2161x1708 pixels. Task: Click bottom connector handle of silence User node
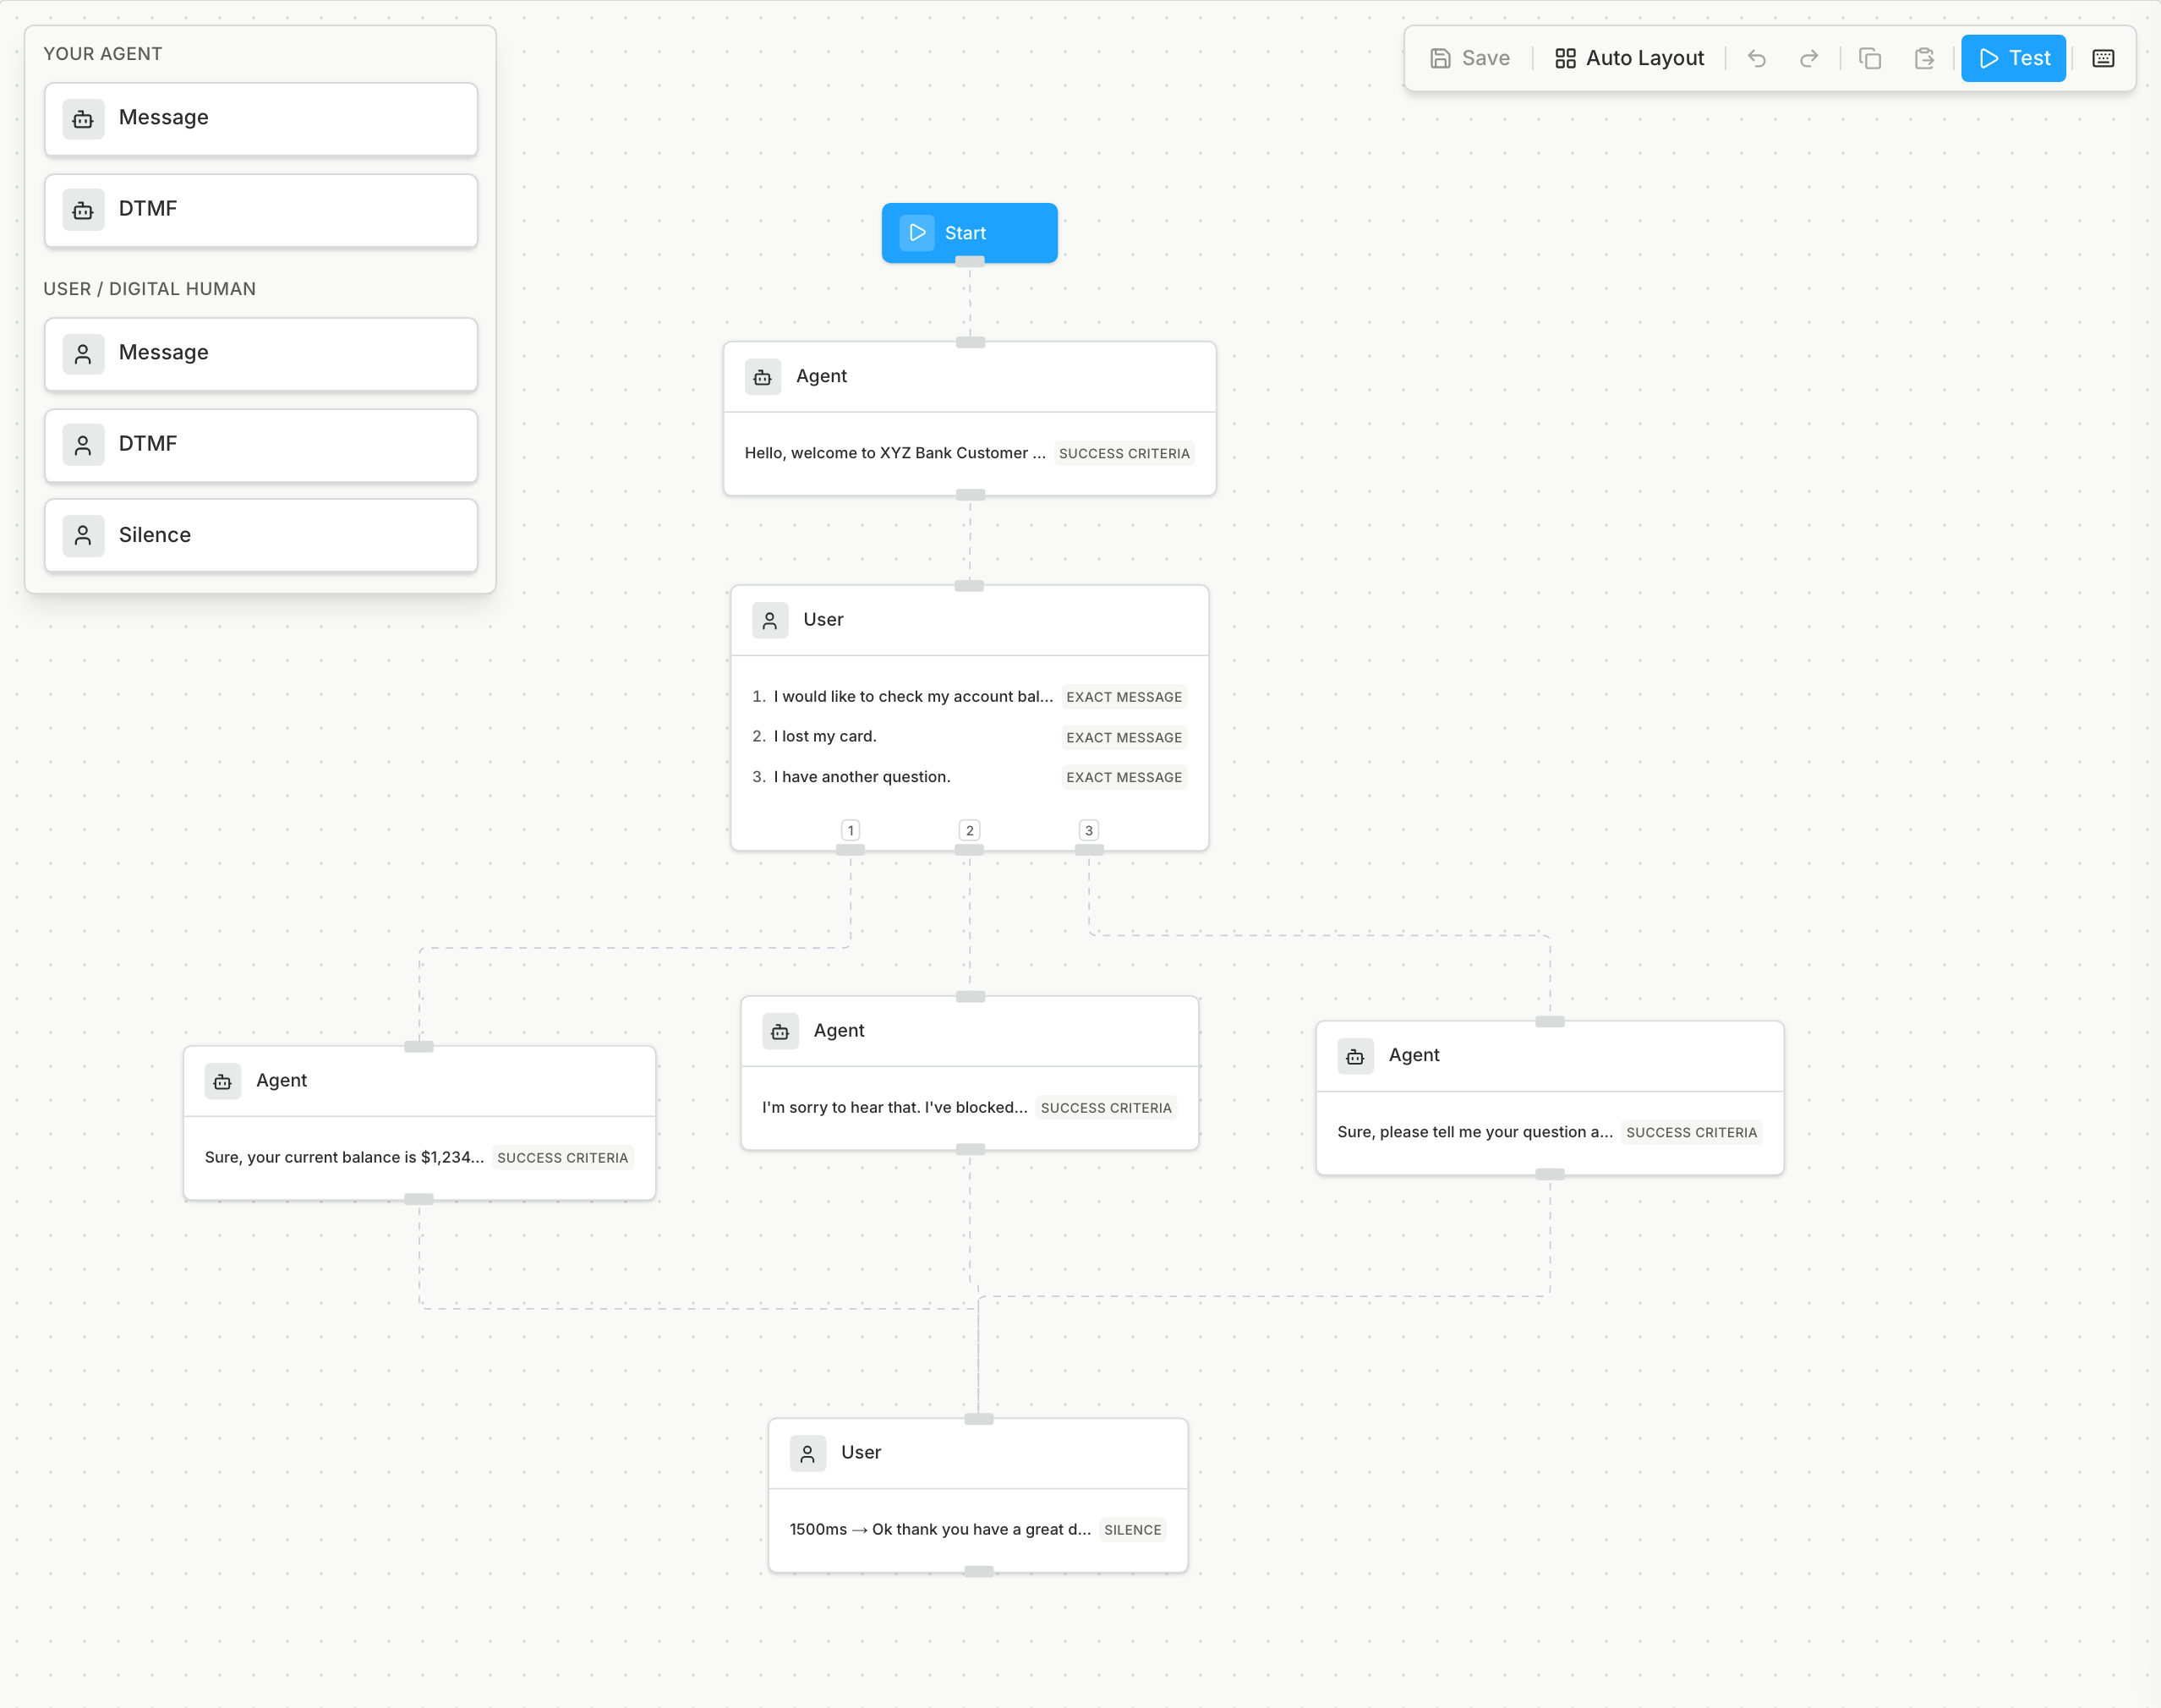click(x=978, y=1571)
